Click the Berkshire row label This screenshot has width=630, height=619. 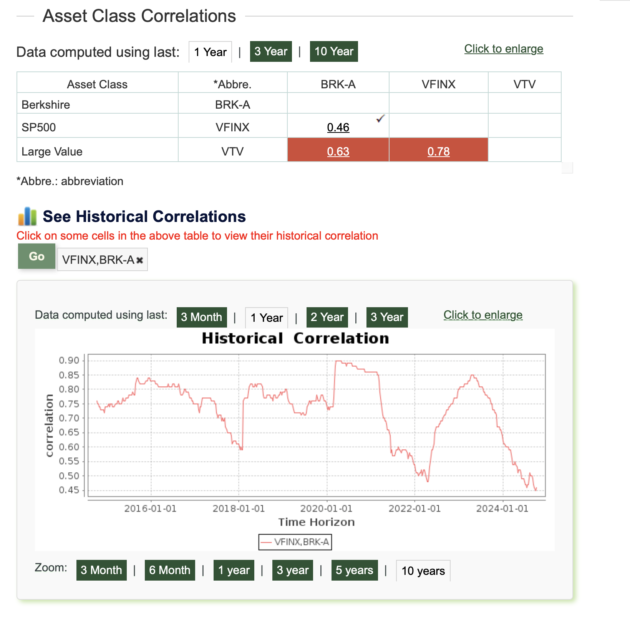45,105
